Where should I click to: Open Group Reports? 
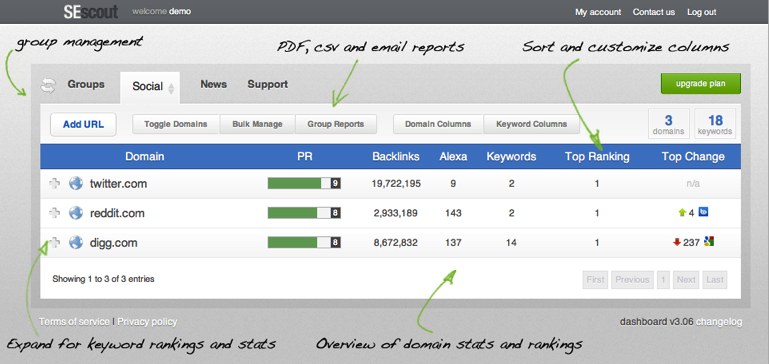tap(336, 124)
